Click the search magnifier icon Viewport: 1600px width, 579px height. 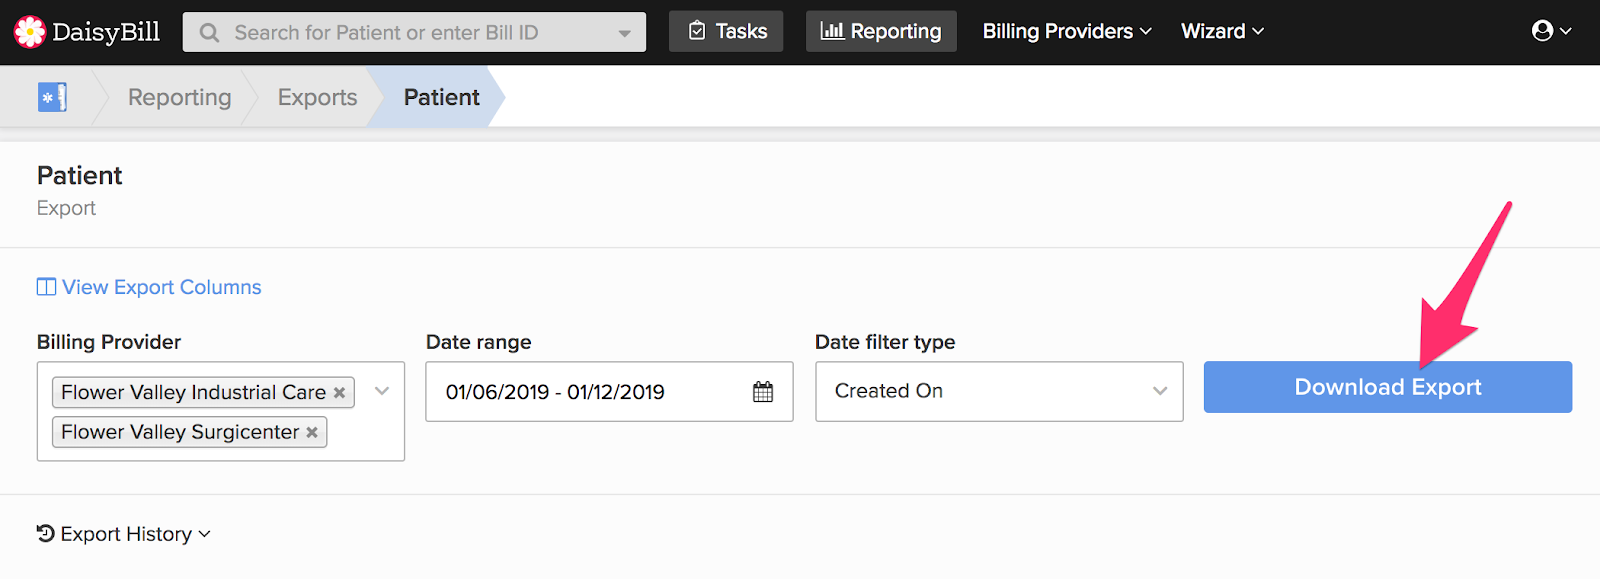(x=209, y=33)
